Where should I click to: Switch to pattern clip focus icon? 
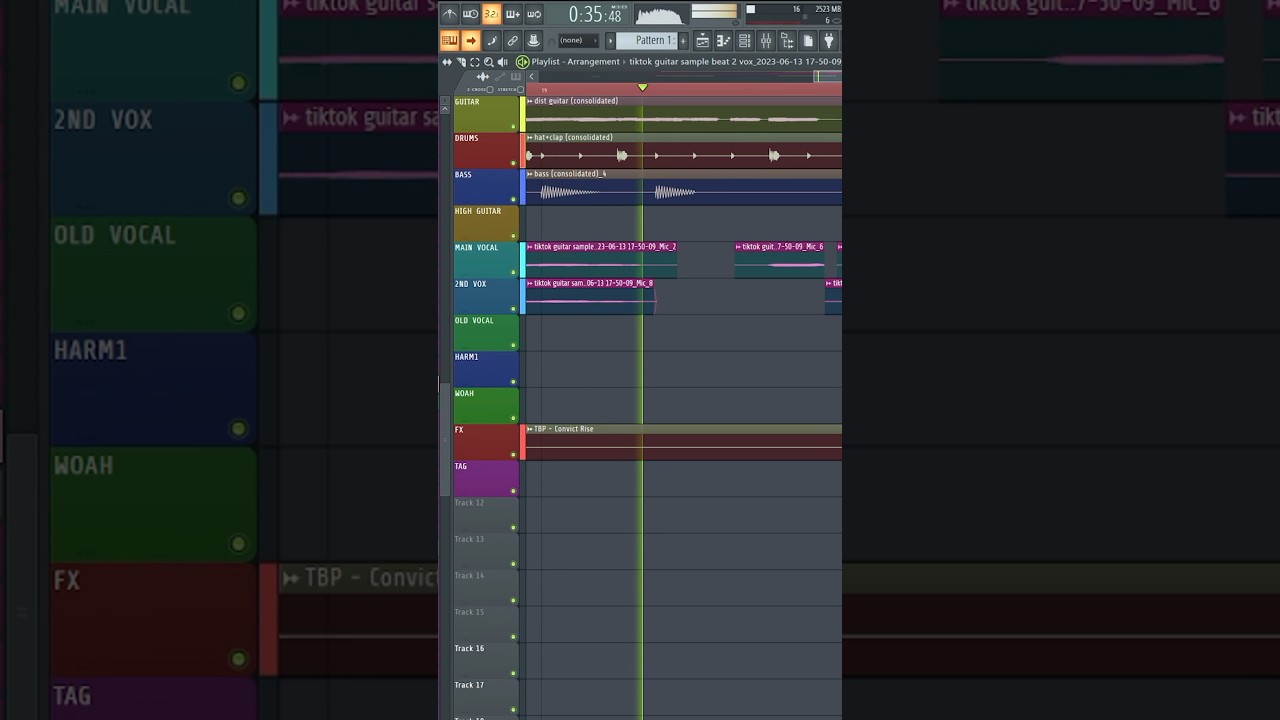516,76
